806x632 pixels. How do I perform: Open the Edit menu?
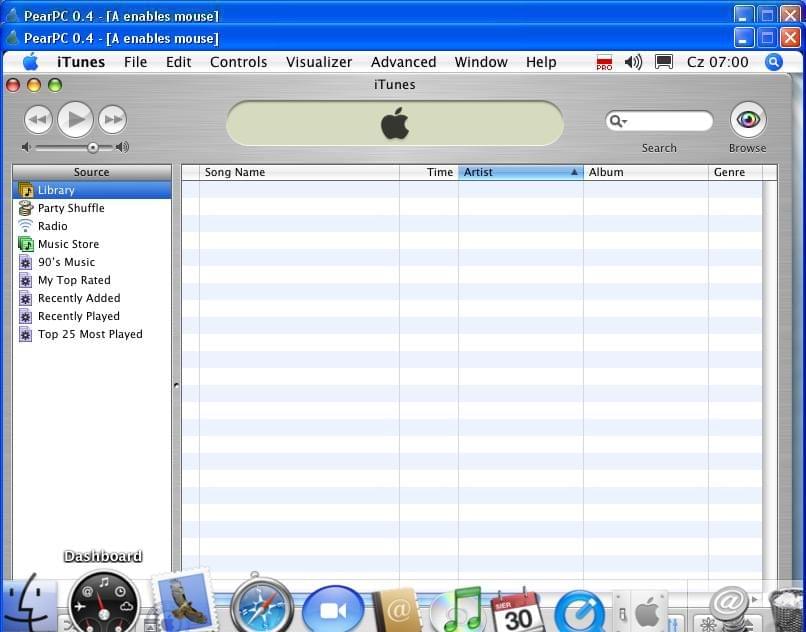(178, 62)
